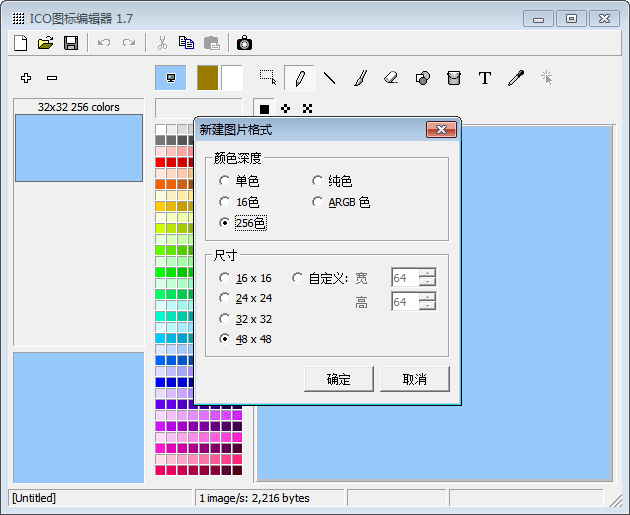Select the Eraser tool
Screen dimensions: 630x515
pos(391,78)
